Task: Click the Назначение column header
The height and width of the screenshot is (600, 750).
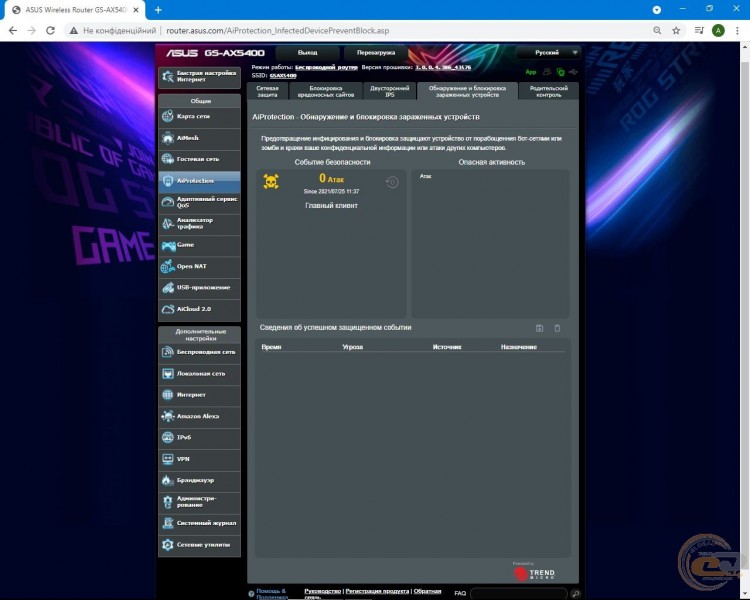Action: point(518,347)
